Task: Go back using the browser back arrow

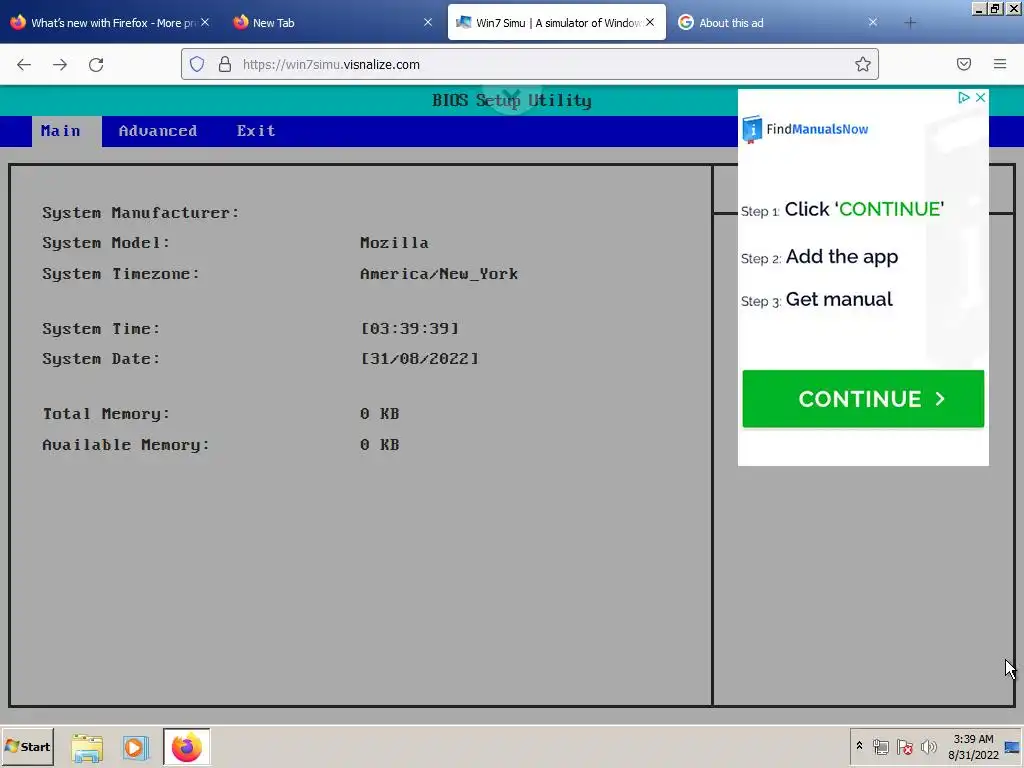Action: pyautogui.click(x=24, y=65)
